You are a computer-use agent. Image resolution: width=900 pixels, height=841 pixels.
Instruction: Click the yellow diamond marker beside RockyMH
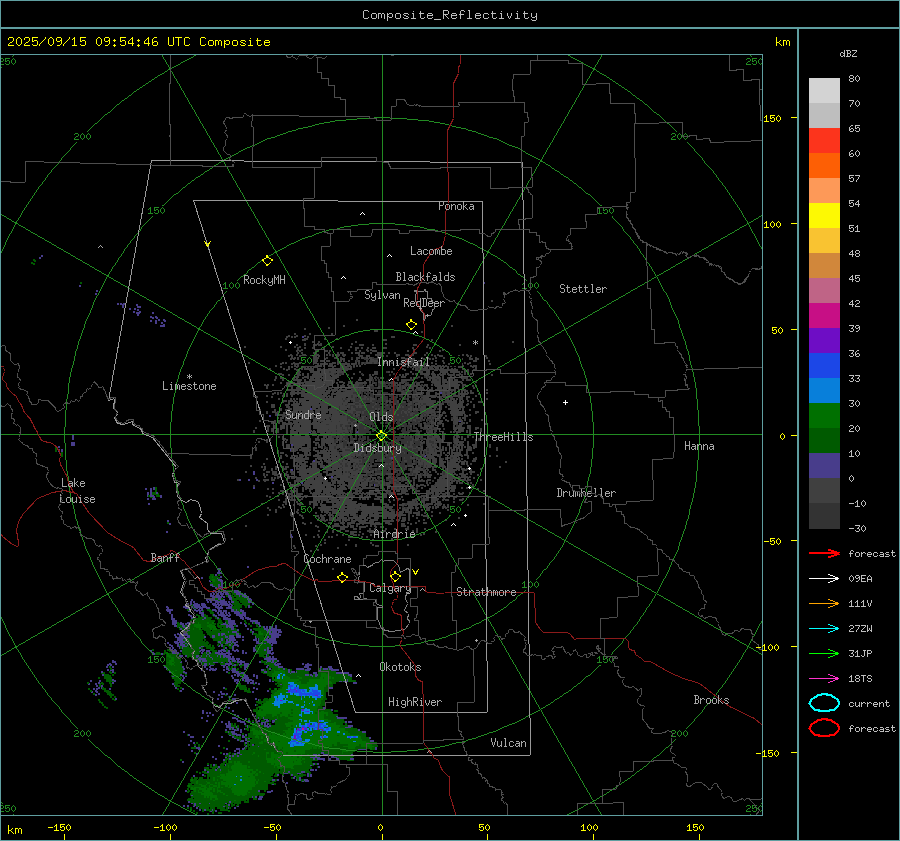[x=267, y=261]
